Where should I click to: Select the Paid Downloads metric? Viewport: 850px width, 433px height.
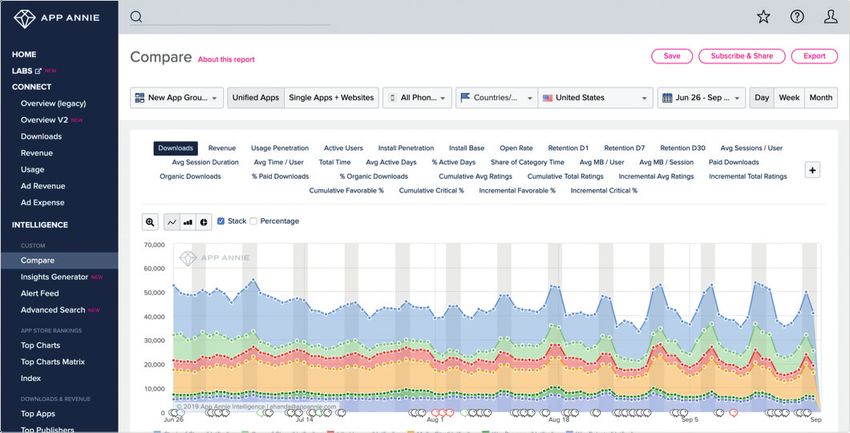pyautogui.click(x=733, y=162)
